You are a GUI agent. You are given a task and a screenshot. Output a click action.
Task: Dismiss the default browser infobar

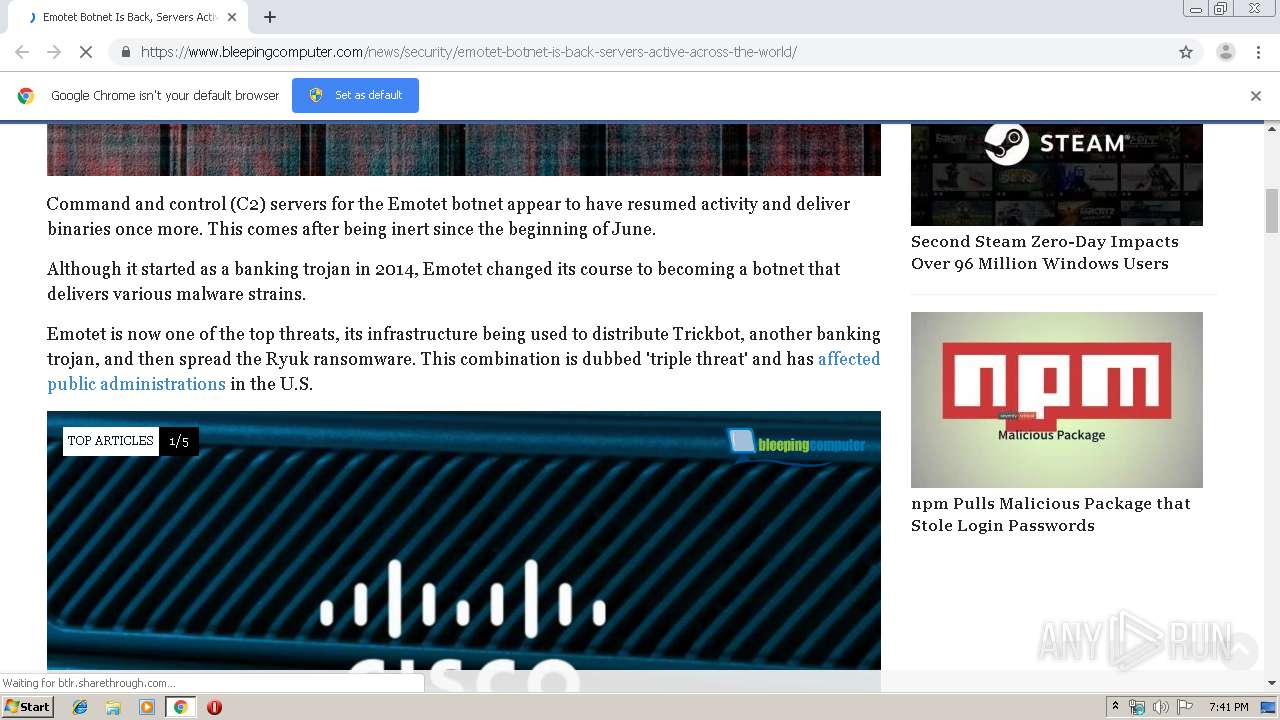point(1256,96)
